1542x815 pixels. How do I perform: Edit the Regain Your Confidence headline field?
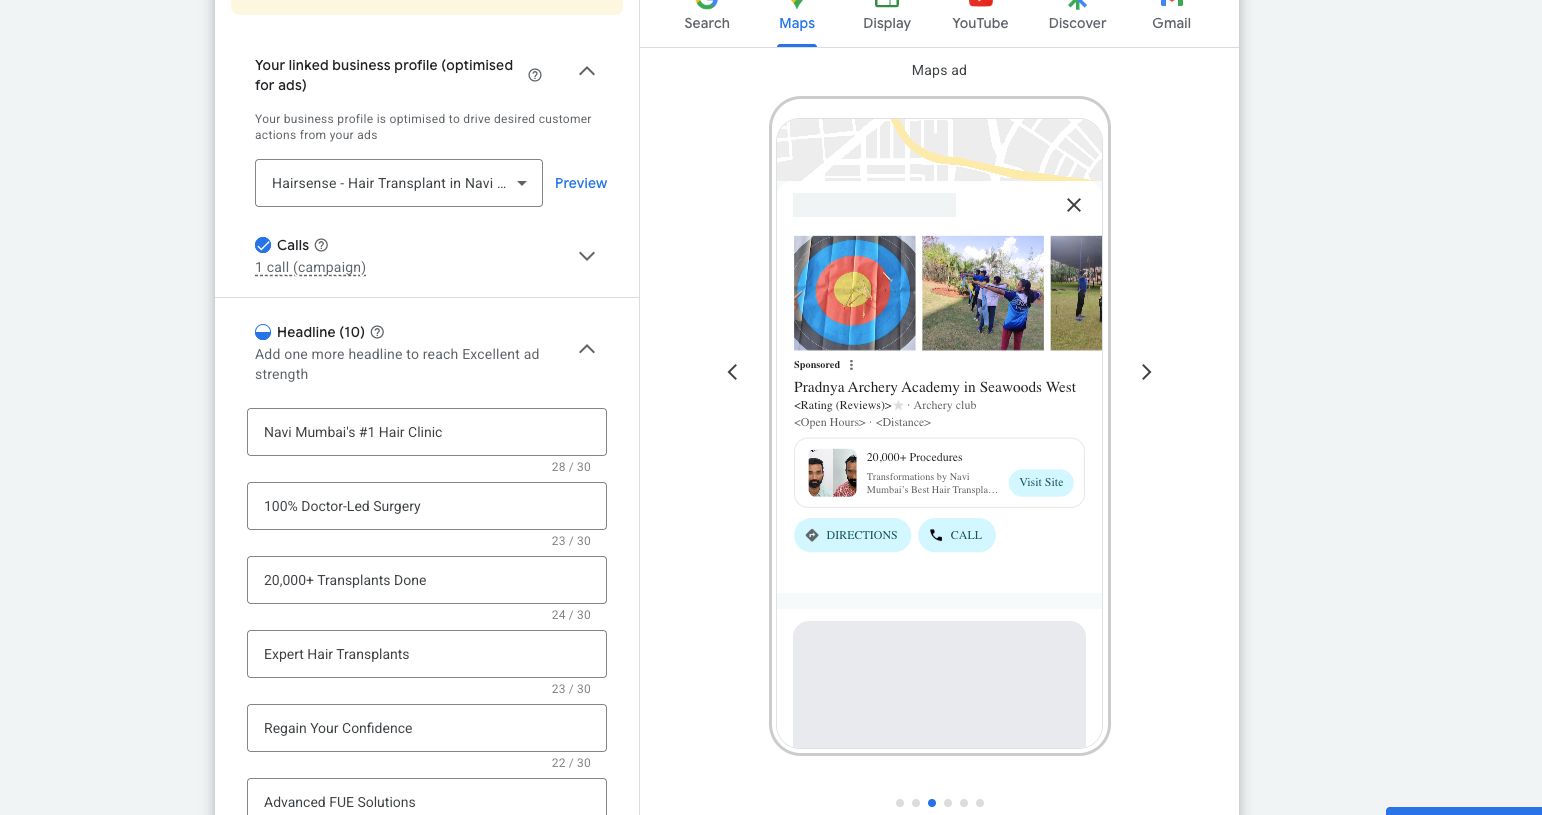tap(427, 728)
